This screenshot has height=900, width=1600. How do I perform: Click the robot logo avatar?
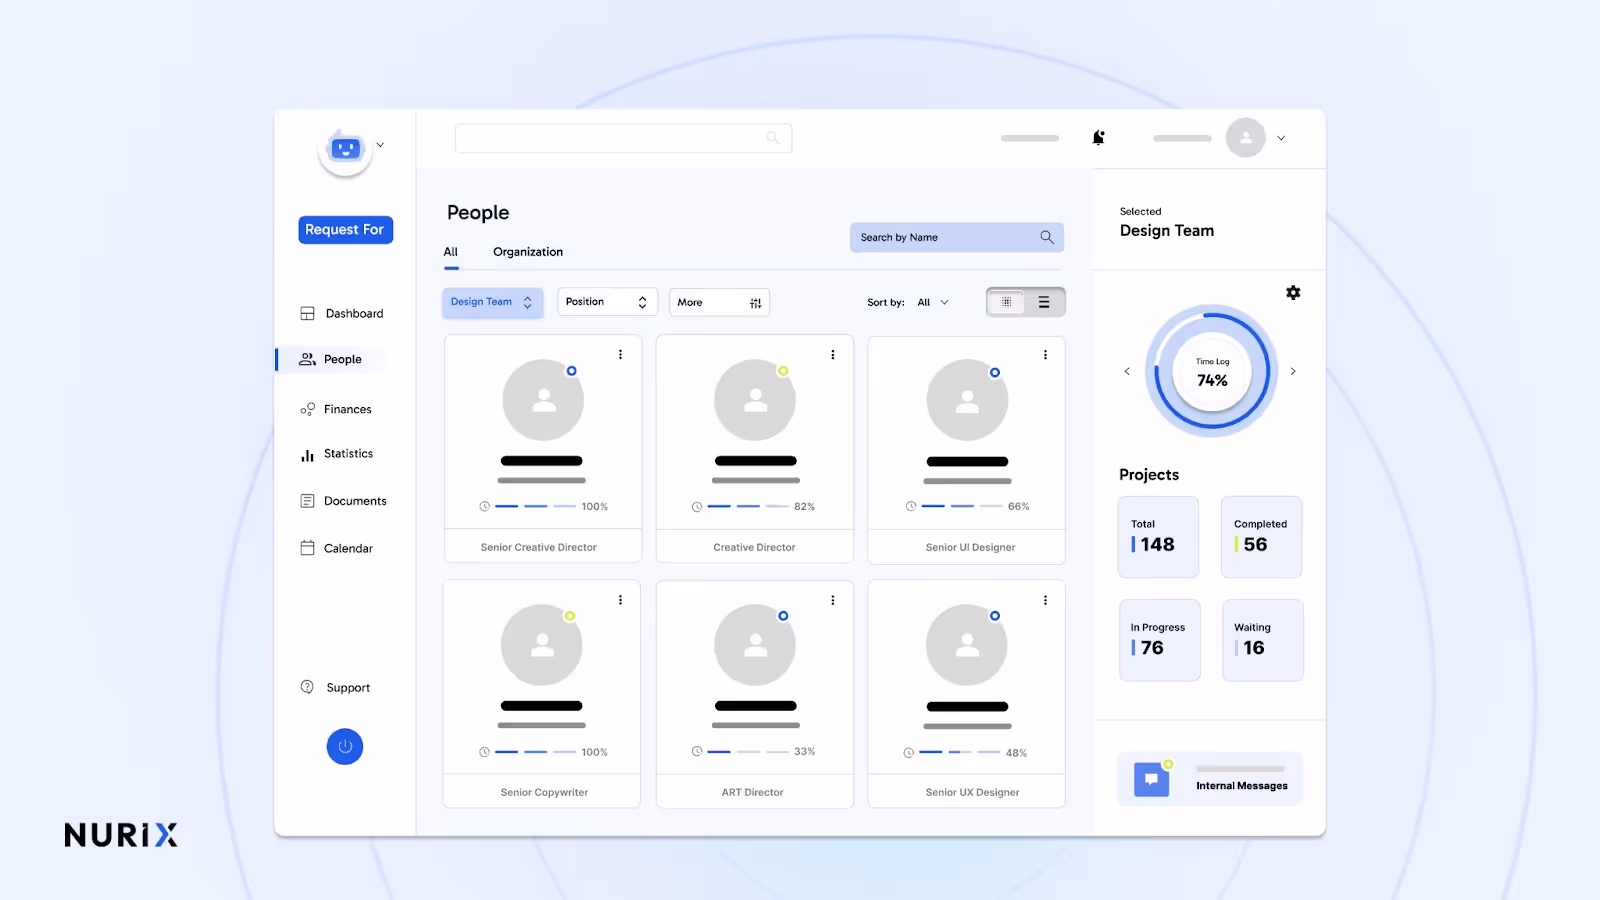tap(345, 151)
